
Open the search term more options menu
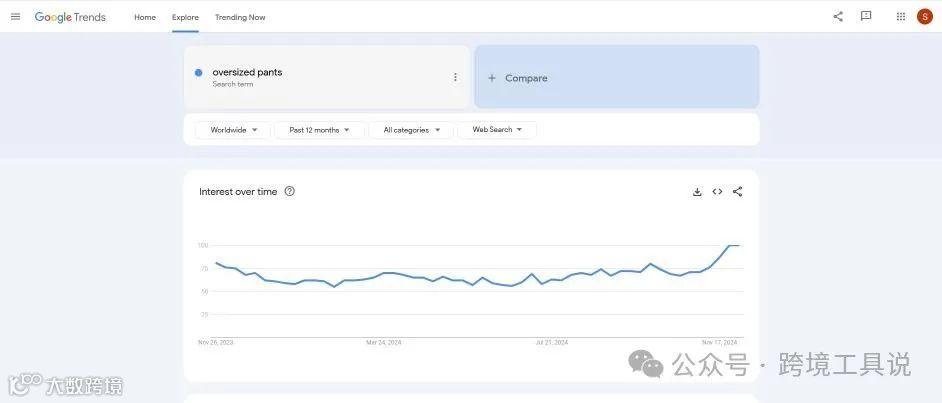pos(455,77)
